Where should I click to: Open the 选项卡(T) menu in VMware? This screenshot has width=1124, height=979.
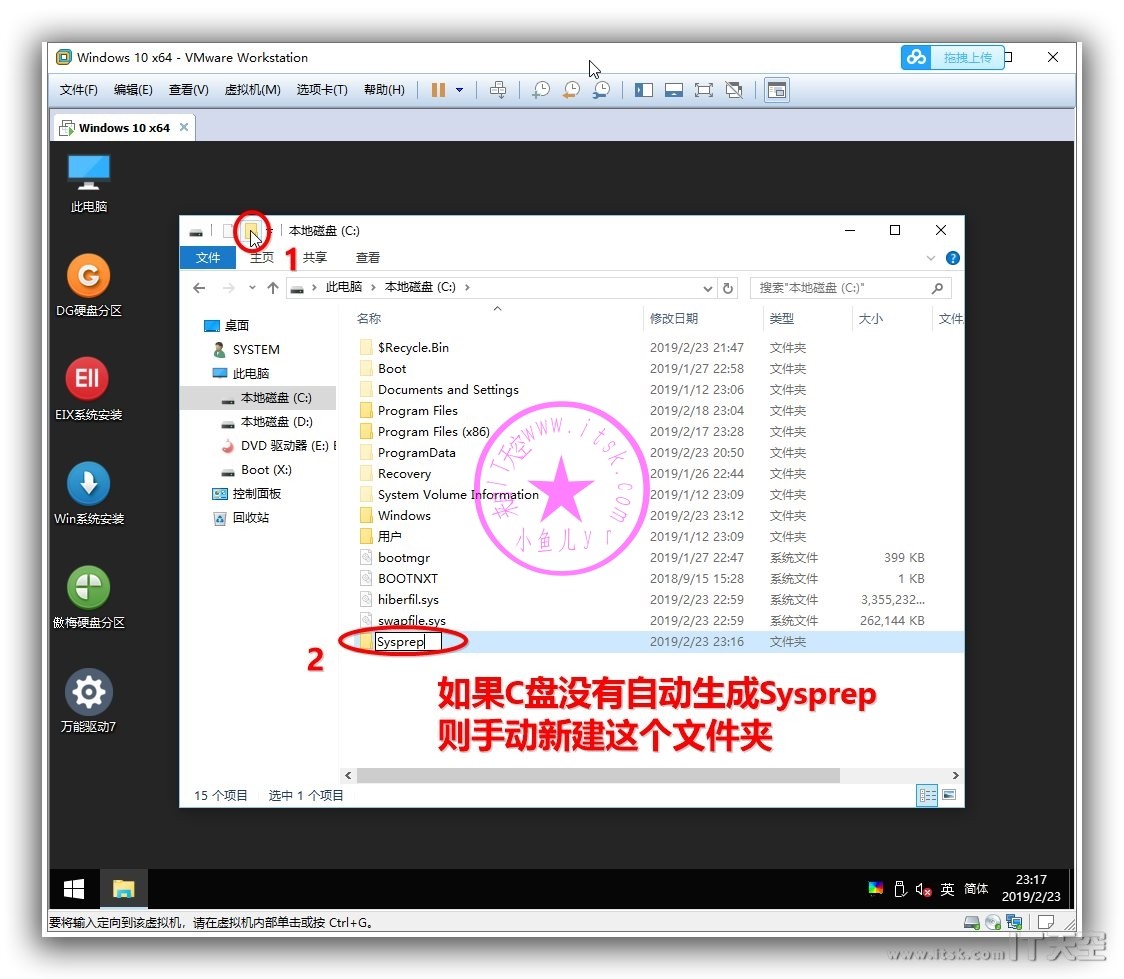(322, 90)
